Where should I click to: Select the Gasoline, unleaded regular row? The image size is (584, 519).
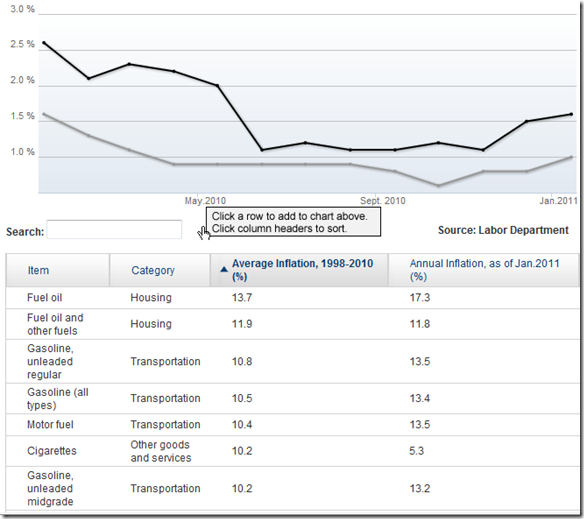292,361
